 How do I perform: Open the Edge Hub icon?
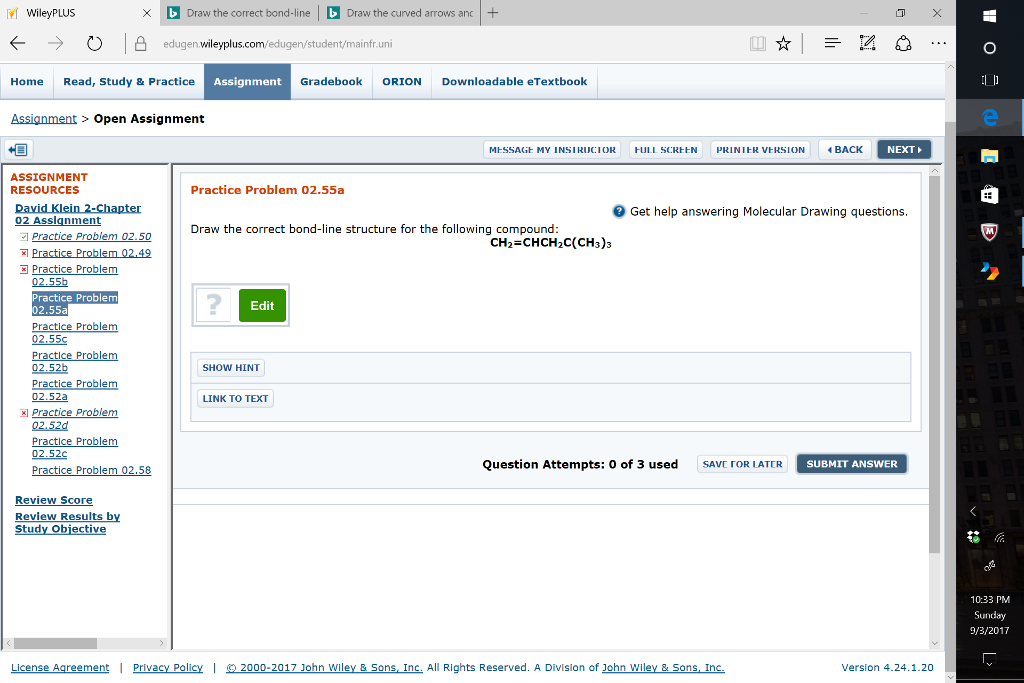point(832,43)
